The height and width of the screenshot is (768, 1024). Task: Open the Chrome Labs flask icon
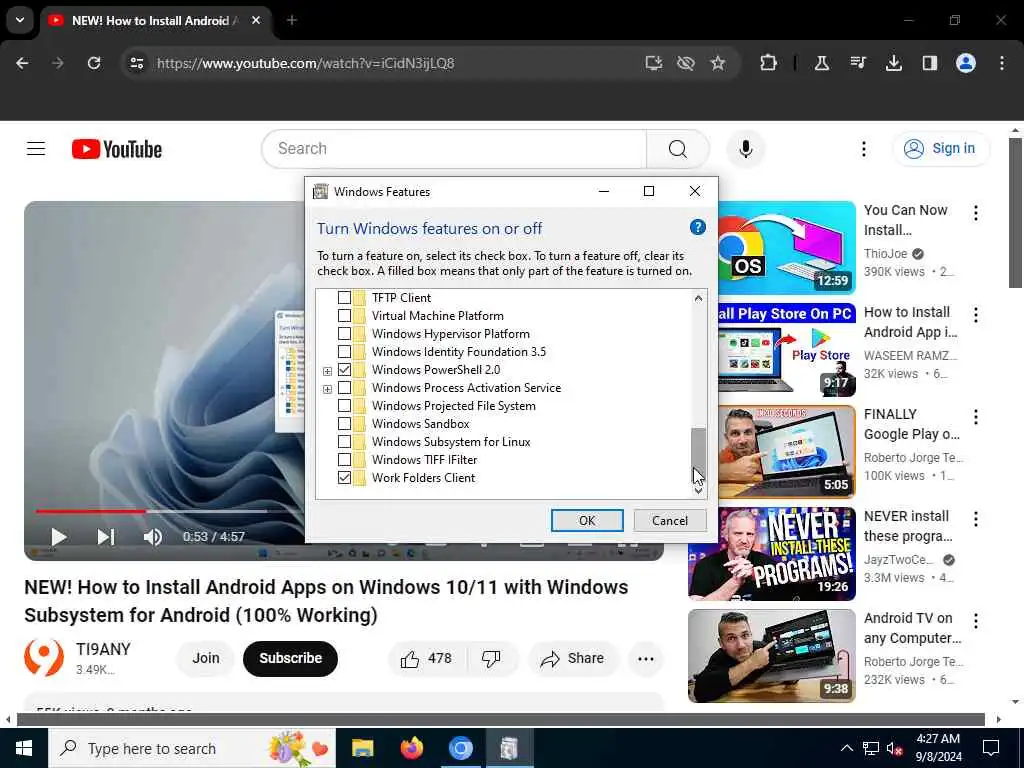pyautogui.click(x=822, y=63)
